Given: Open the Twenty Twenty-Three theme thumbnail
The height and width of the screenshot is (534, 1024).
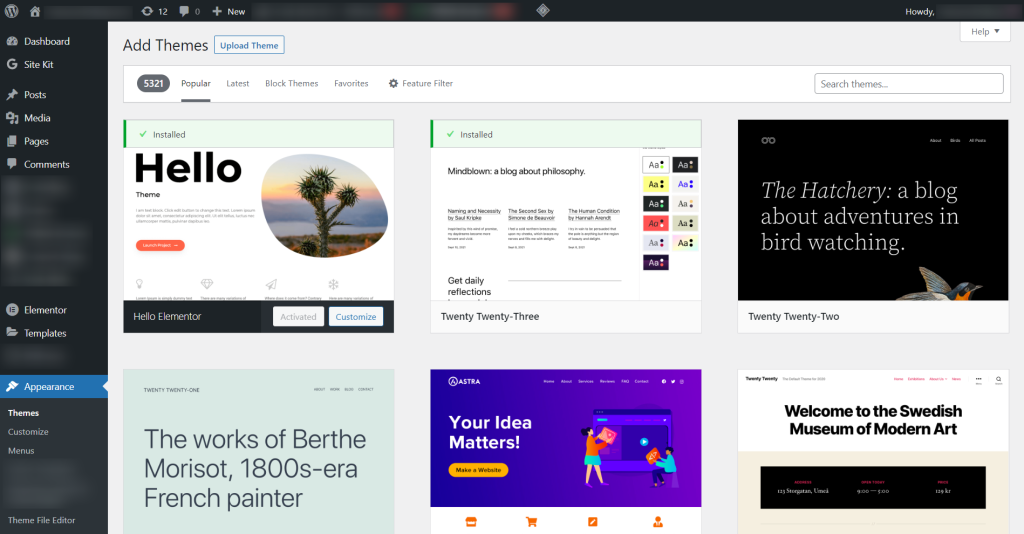Looking at the screenshot, I should coord(566,224).
